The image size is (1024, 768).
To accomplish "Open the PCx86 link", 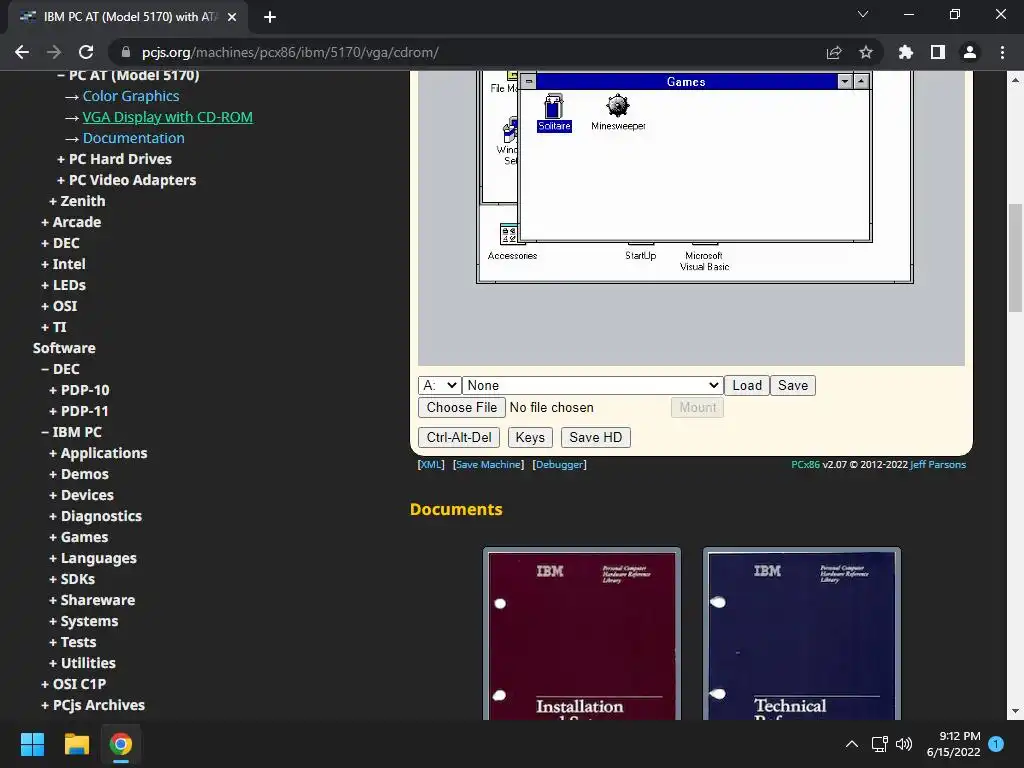I will tap(805, 464).
